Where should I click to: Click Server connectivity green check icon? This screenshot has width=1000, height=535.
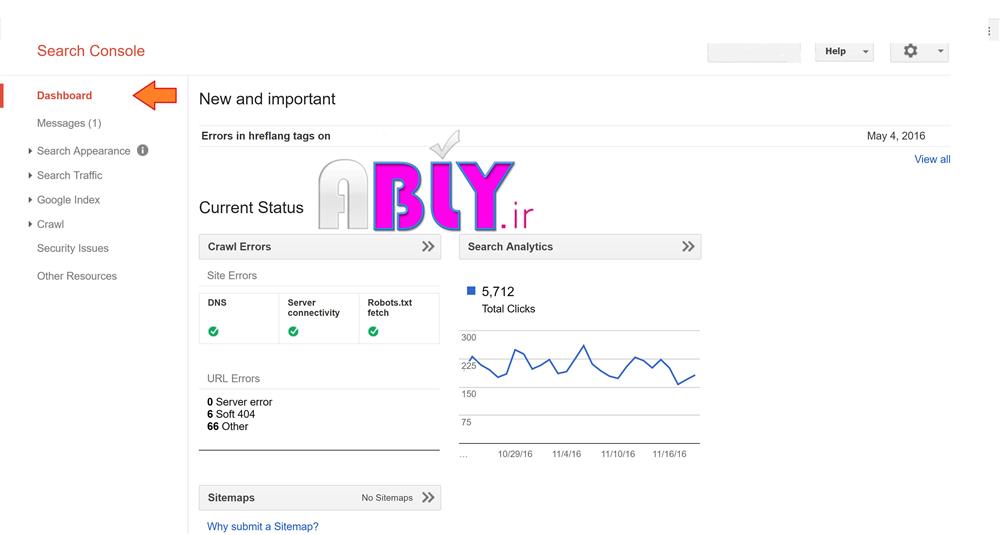tap(293, 332)
